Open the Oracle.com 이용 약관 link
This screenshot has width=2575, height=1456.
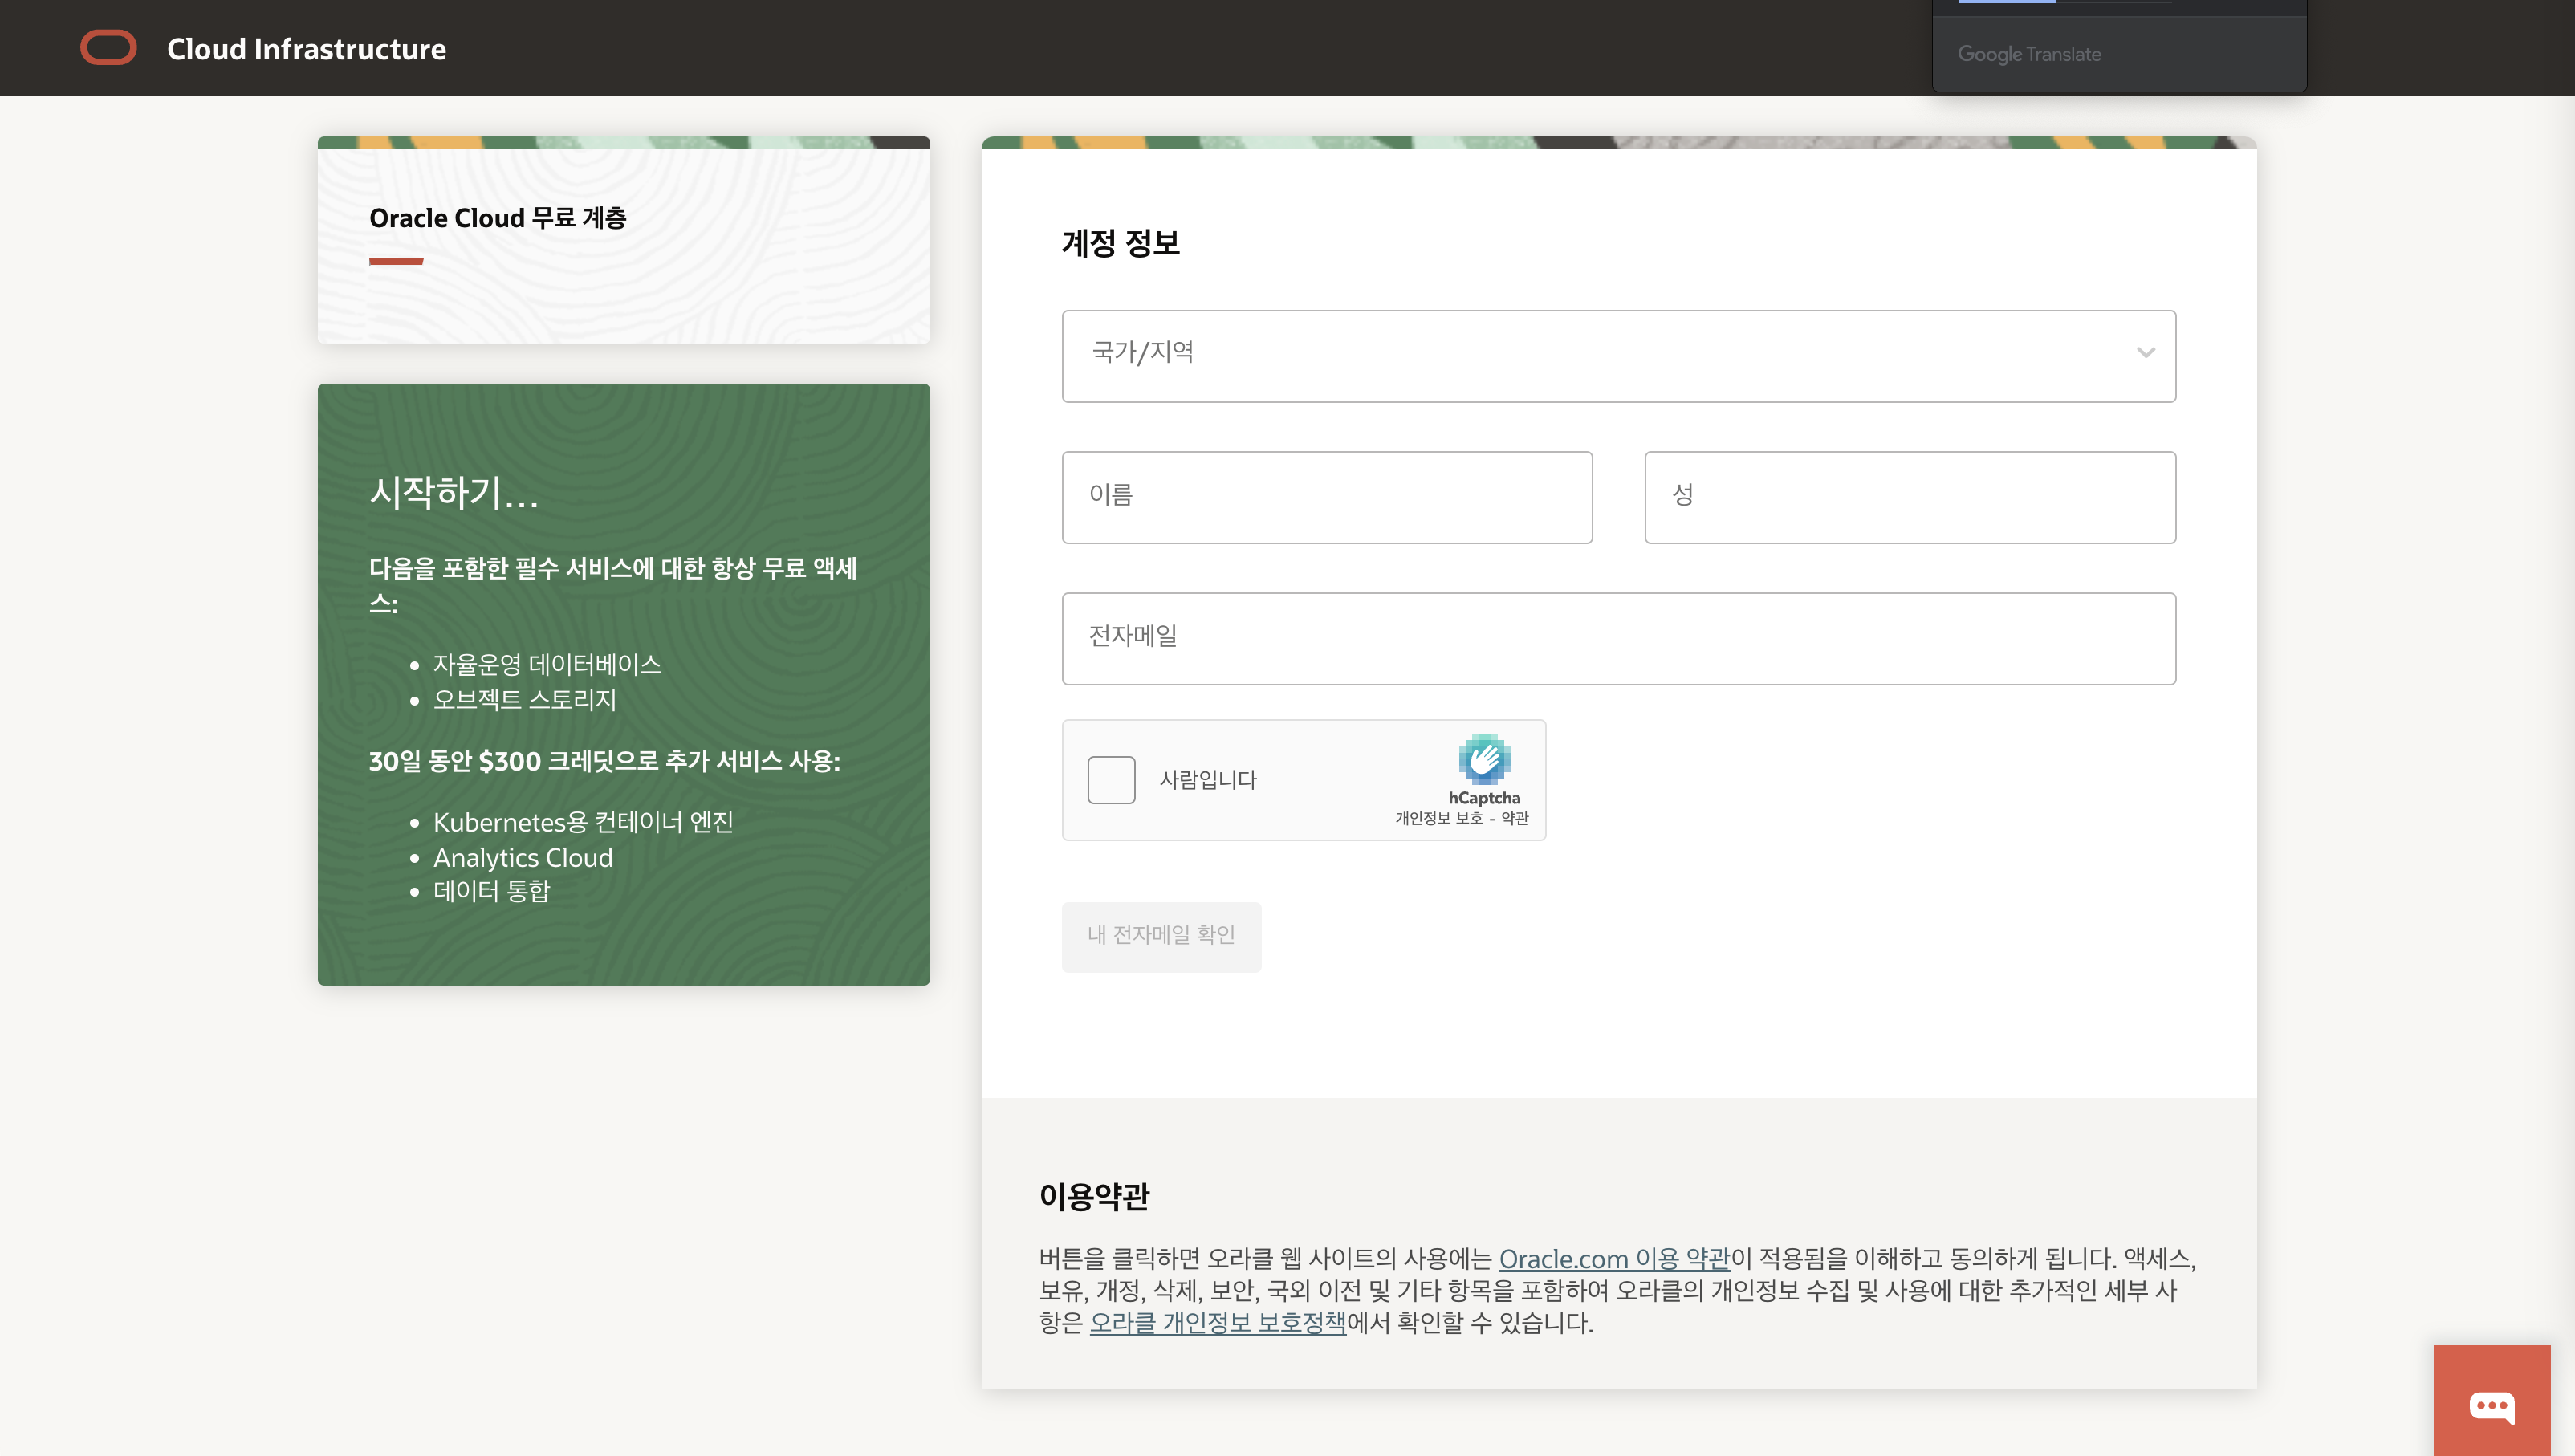1613,1258
